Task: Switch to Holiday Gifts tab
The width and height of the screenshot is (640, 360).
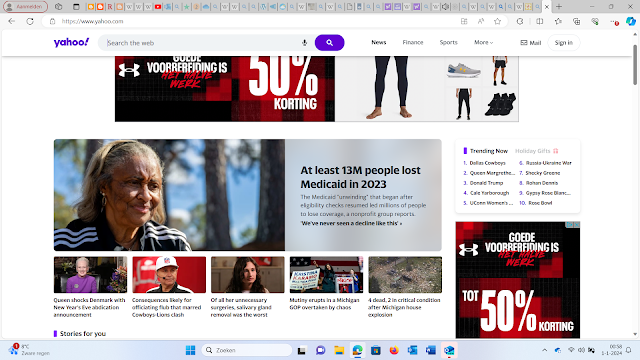Action: click(x=536, y=151)
